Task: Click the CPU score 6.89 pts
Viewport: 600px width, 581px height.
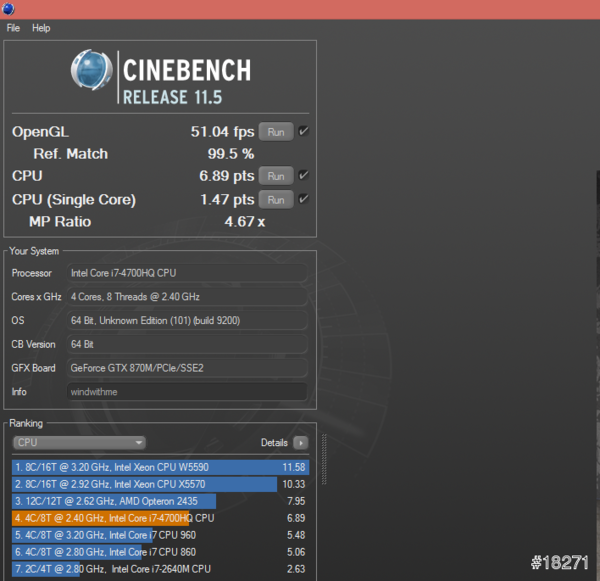Action: coord(227,176)
